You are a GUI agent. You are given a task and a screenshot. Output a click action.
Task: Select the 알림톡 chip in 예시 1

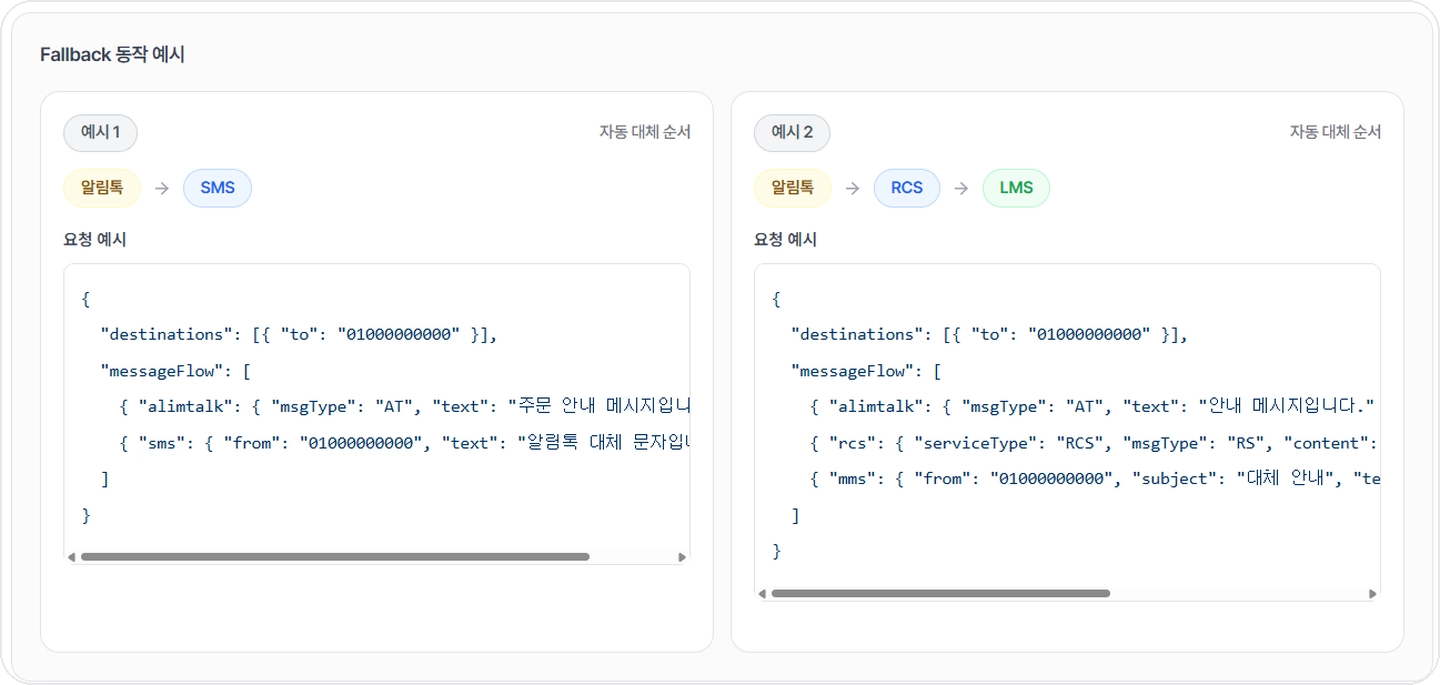pyautogui.click(x=102, y=187)
